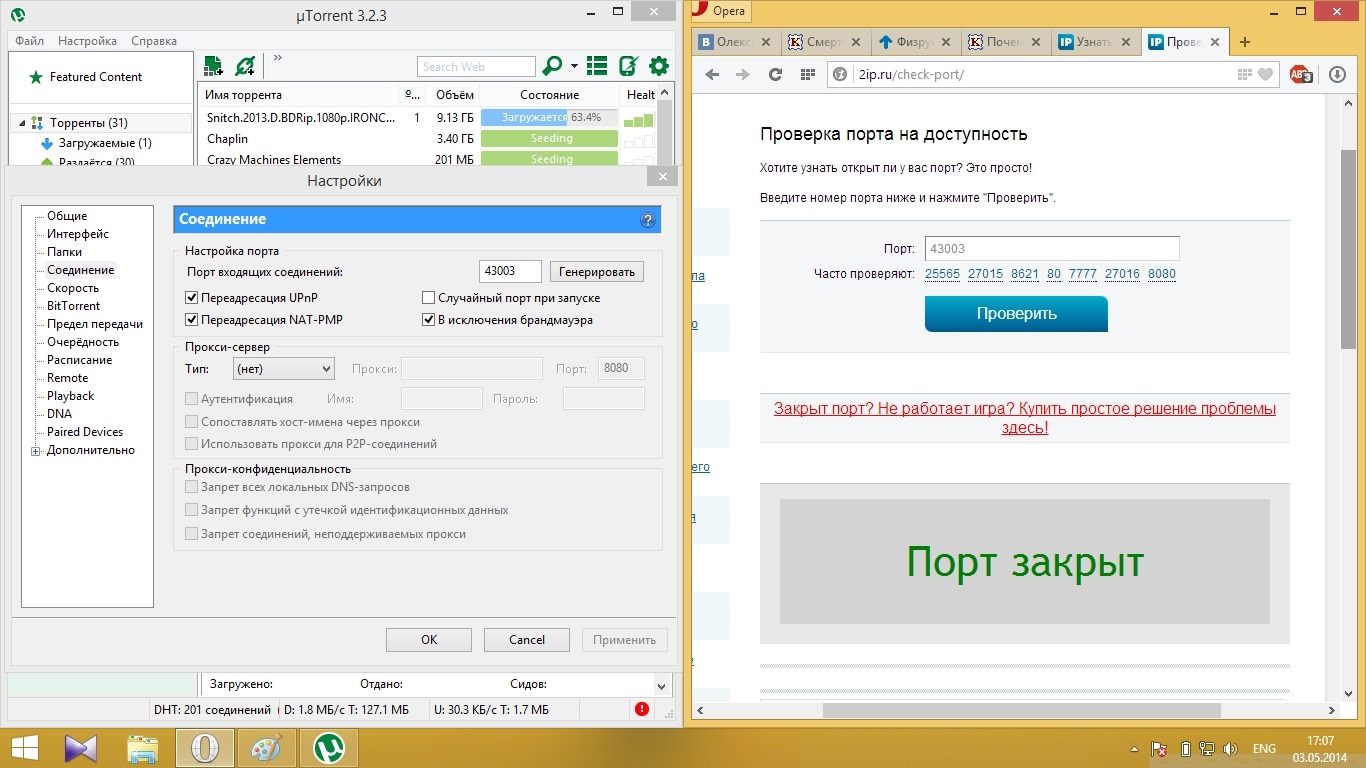Uncheck В исключения брандмауэра checkbox
Image resolution: width=1366 pixels, height=768 pixels.
click(429, 320)
